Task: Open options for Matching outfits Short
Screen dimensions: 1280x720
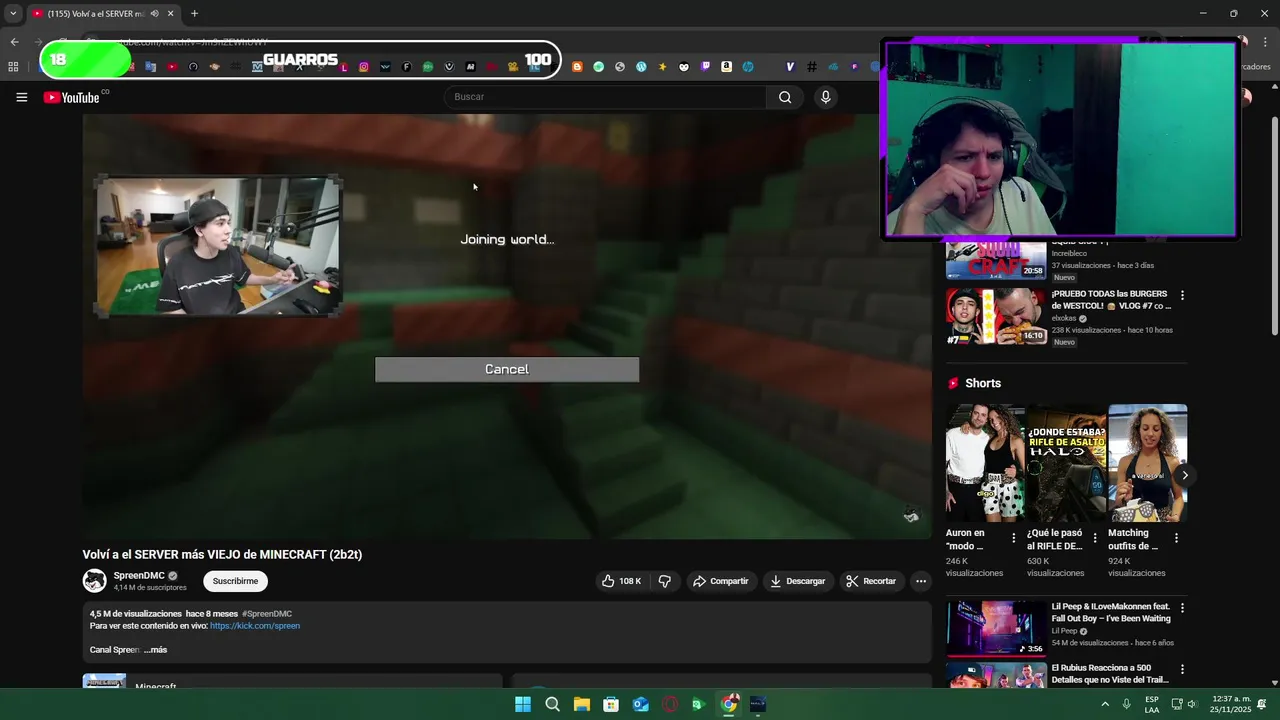Action: click(1176, 538)
